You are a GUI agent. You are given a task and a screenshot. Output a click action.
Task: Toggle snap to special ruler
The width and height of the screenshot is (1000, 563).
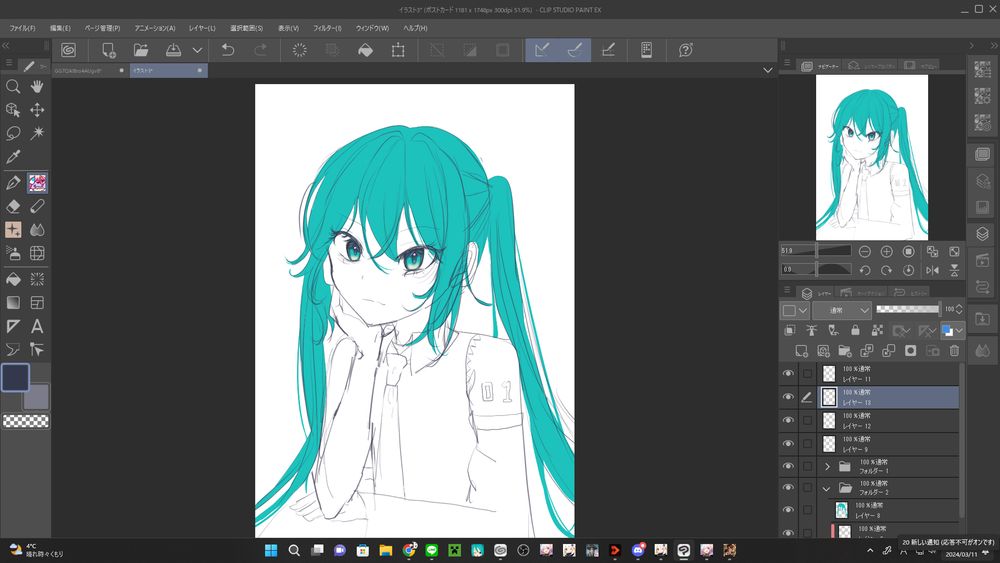[x=575, y=50]
